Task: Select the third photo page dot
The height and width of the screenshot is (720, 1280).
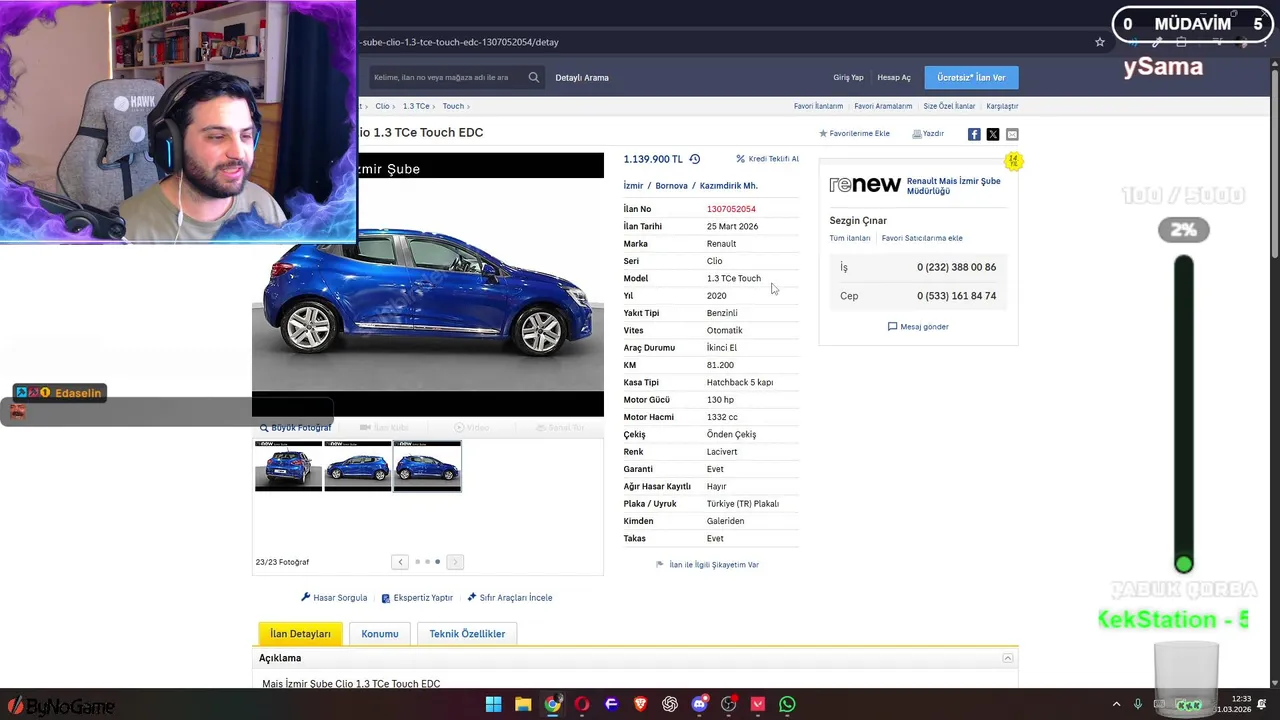Action: 437,562
